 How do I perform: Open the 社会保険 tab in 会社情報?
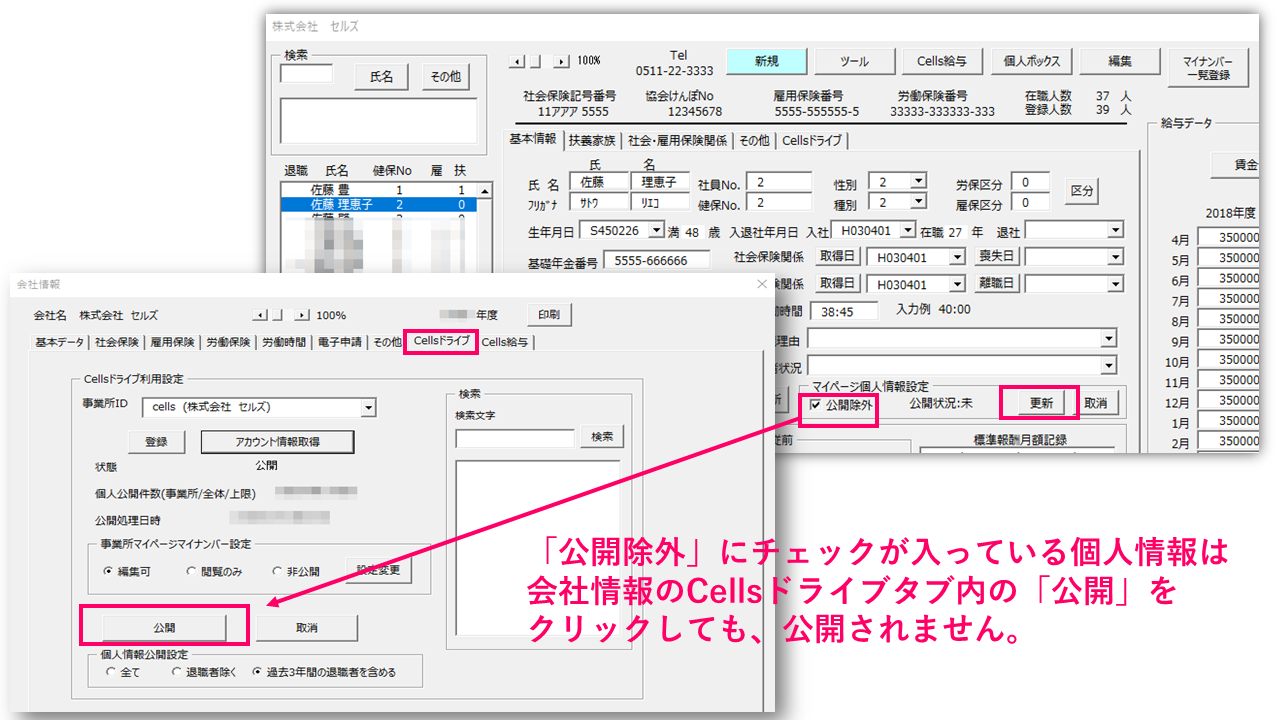point(117,342)
